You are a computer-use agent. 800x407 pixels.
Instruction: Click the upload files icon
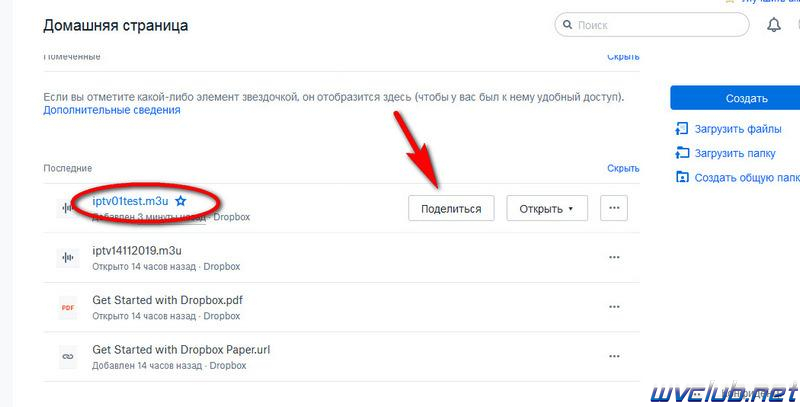pos(682,129)
